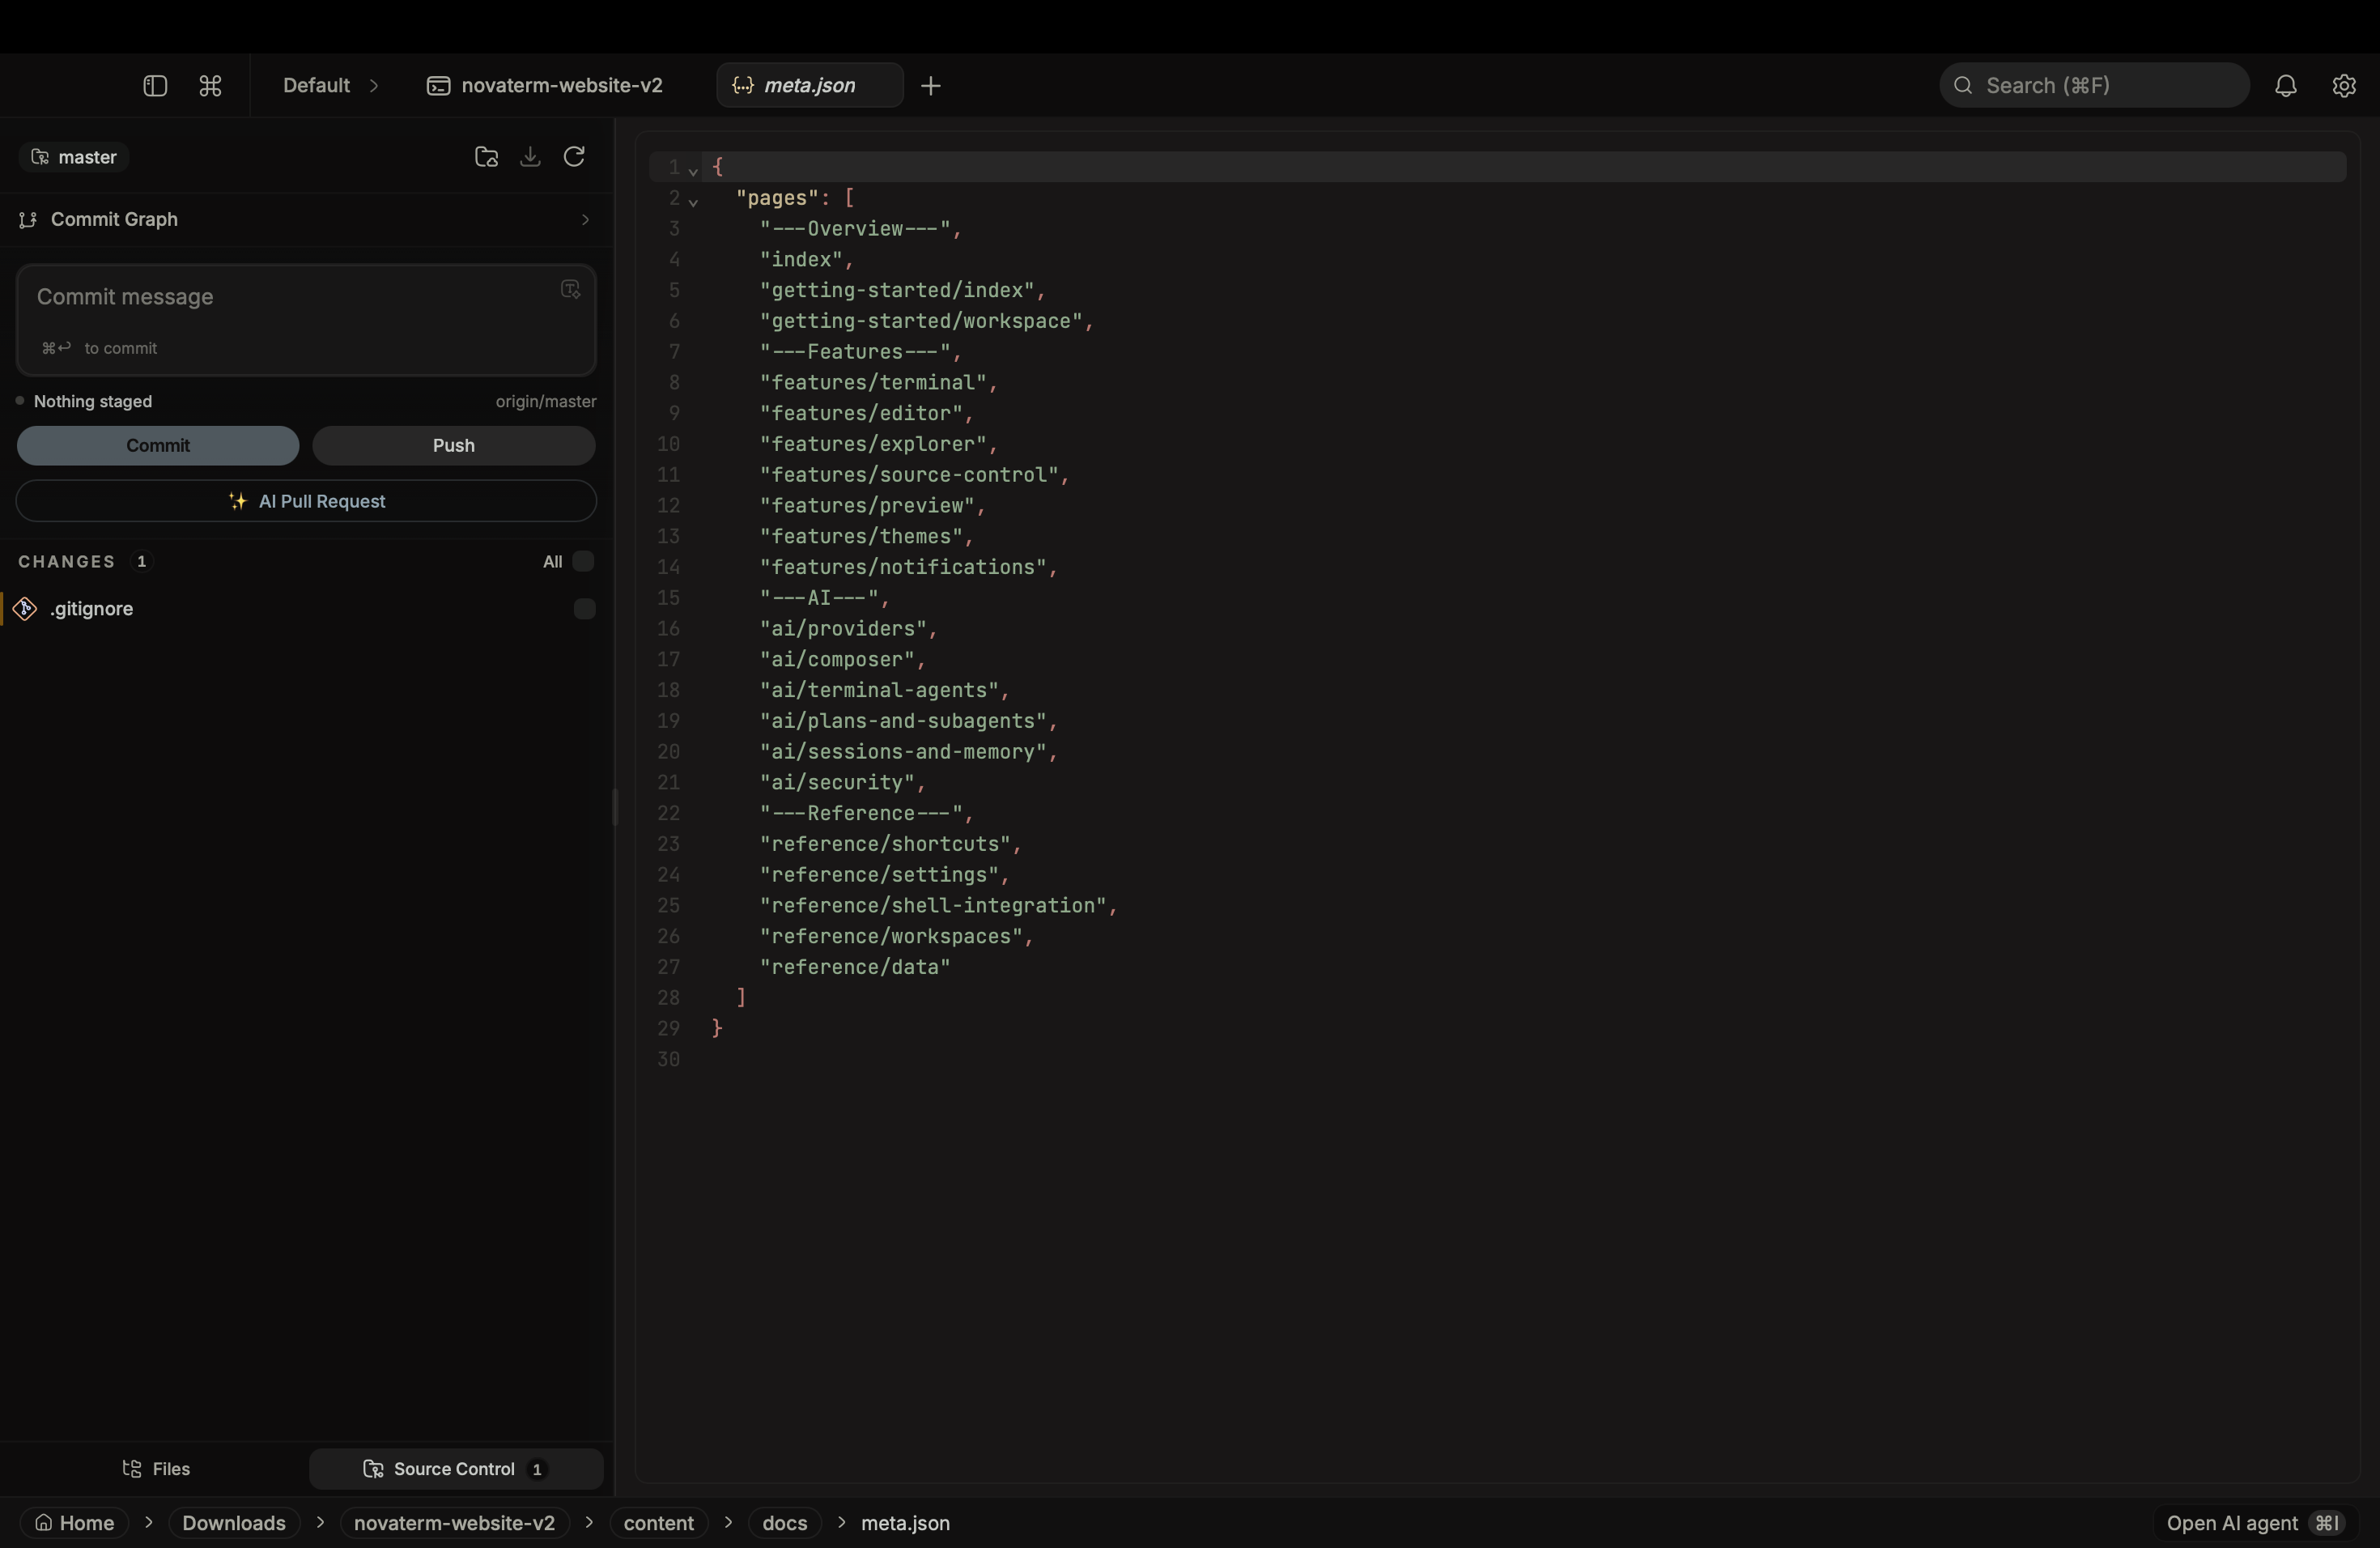The image size is (2380, 1548).
Task: Click the .gitignore git file icon
Action: [25, 609]
